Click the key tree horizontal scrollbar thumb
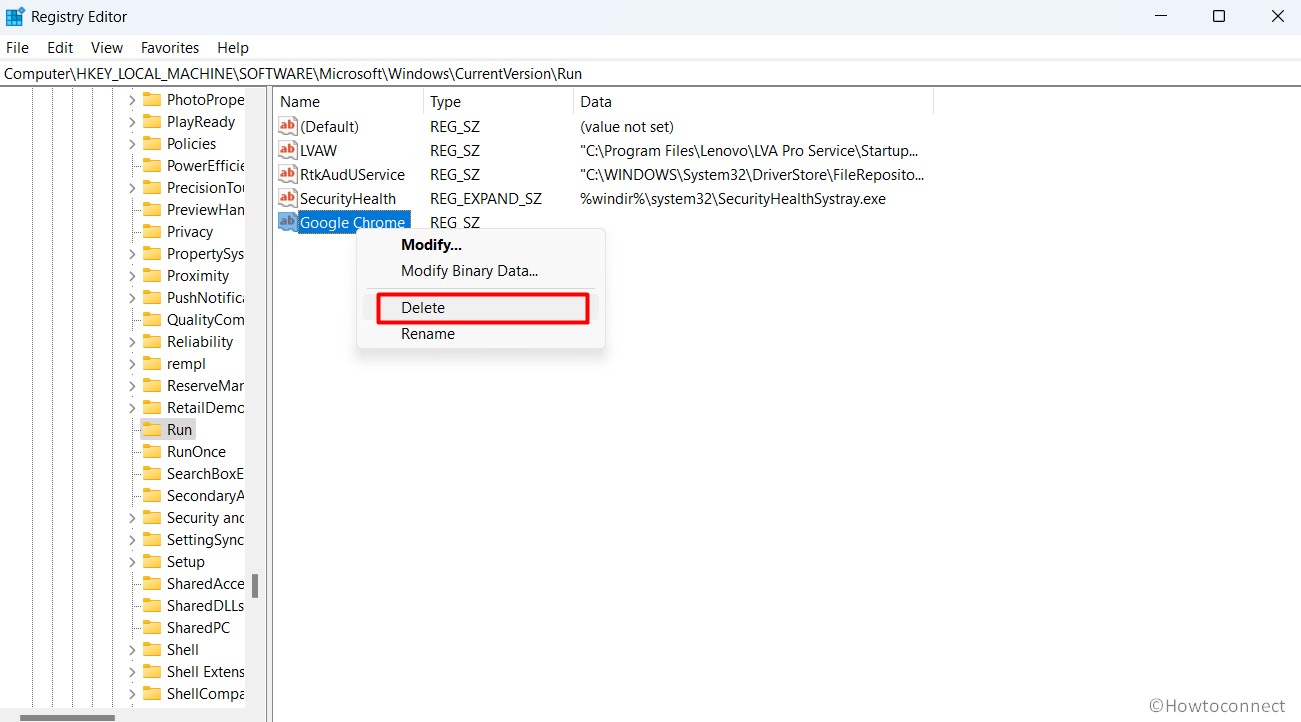This screenshot has width=1301, height=722. point(67,717)
